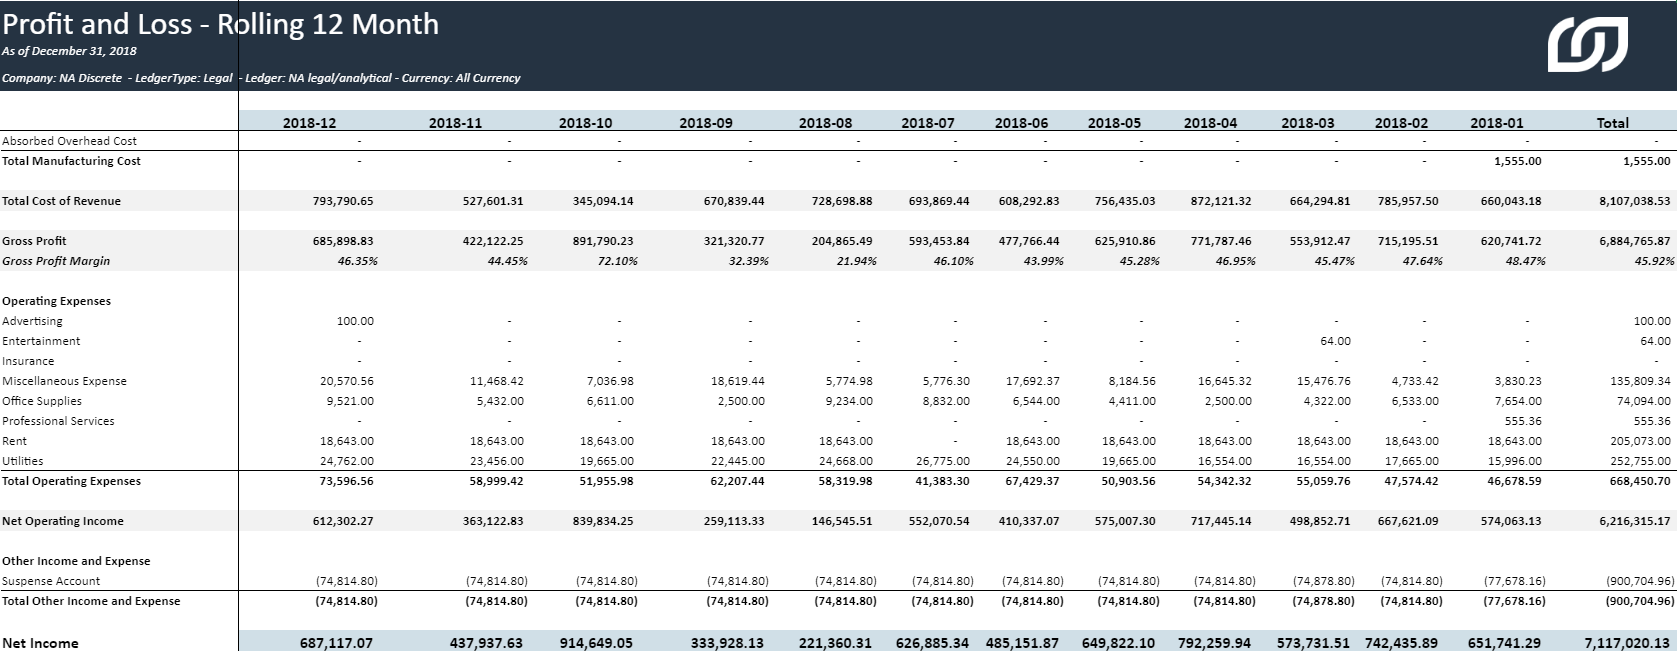Select the 2018-06 column header
1677x651 pixels.
click(x=1021, y=123)
